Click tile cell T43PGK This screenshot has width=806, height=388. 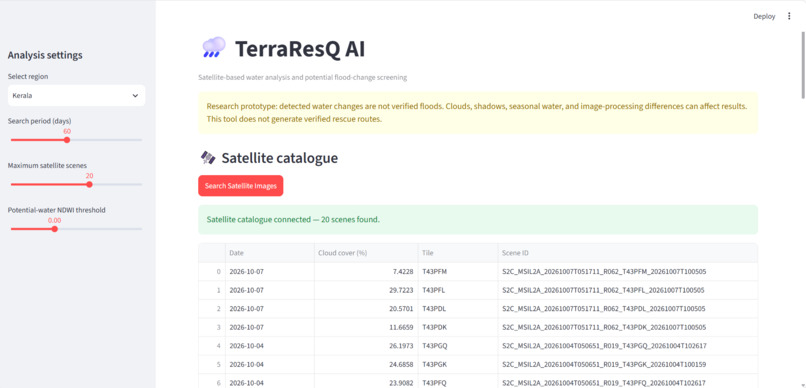[x=458, y=364]
